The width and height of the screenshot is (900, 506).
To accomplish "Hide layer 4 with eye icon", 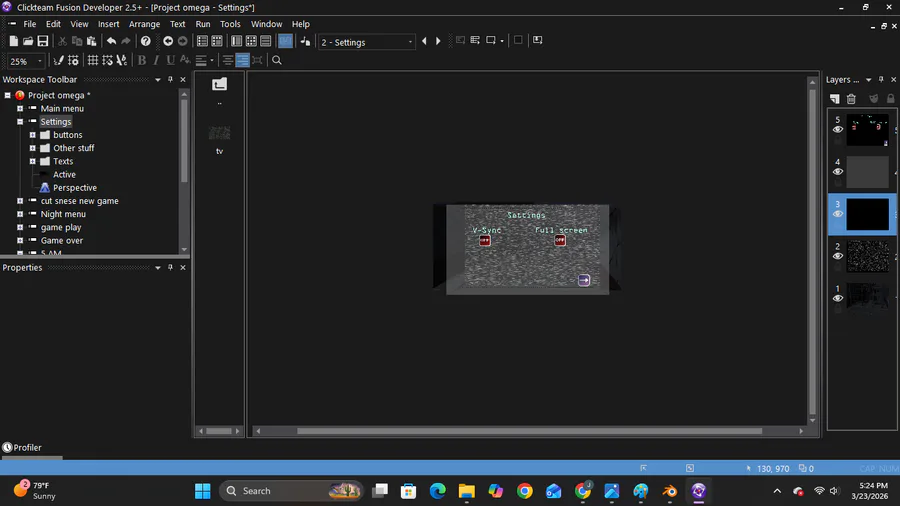I will click(838, 172).
